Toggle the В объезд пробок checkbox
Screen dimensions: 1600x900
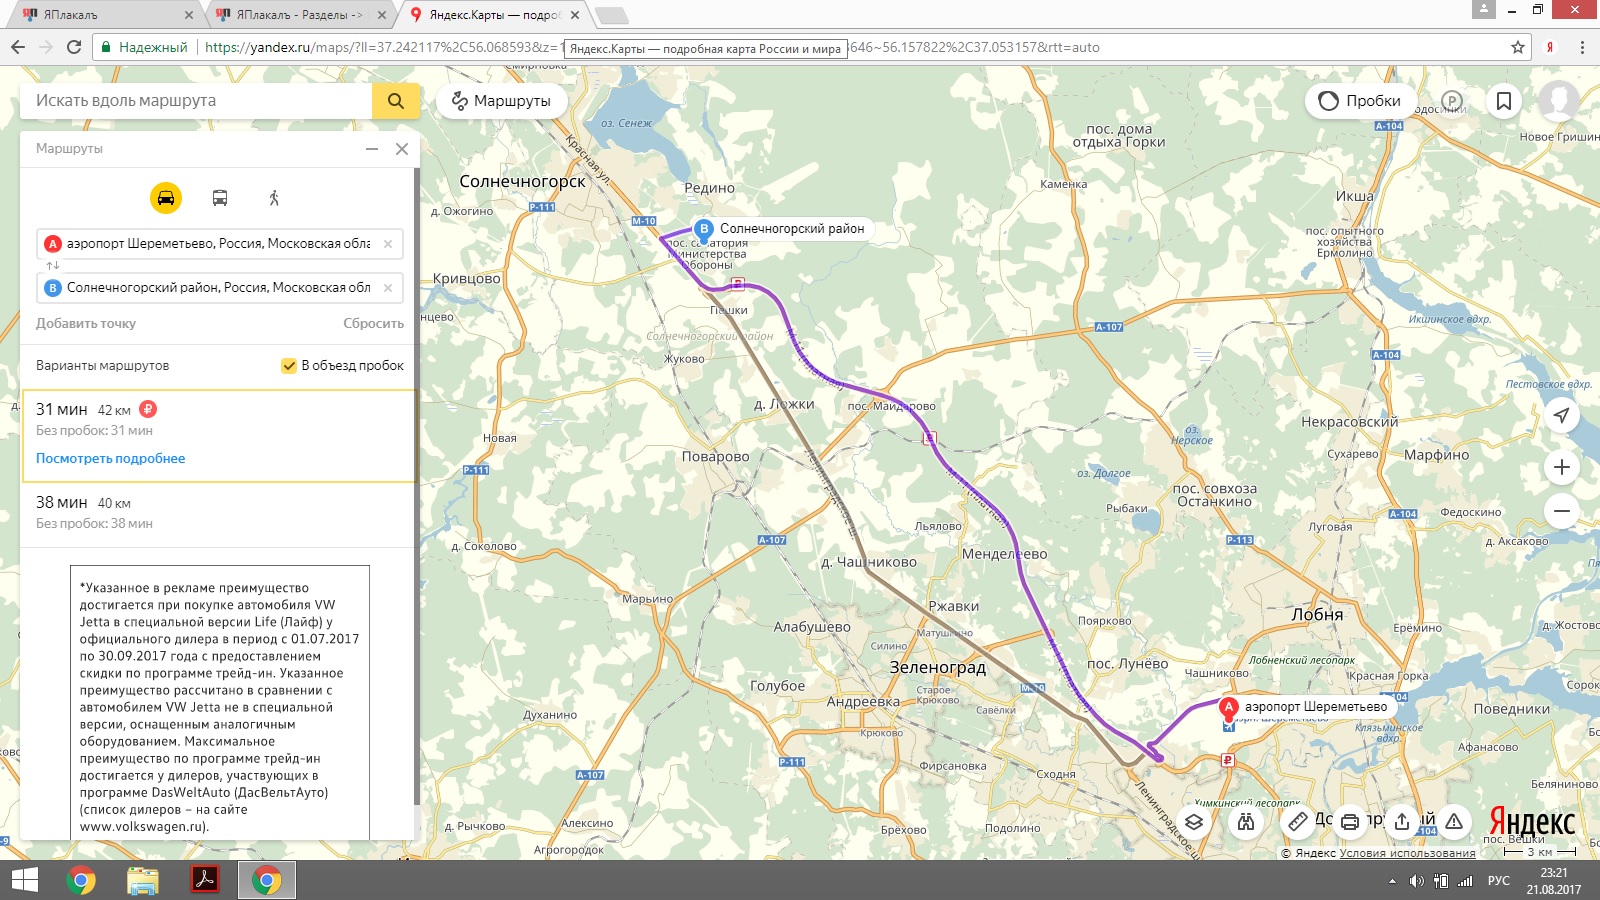pyautogui.click(x=289, y=366)
